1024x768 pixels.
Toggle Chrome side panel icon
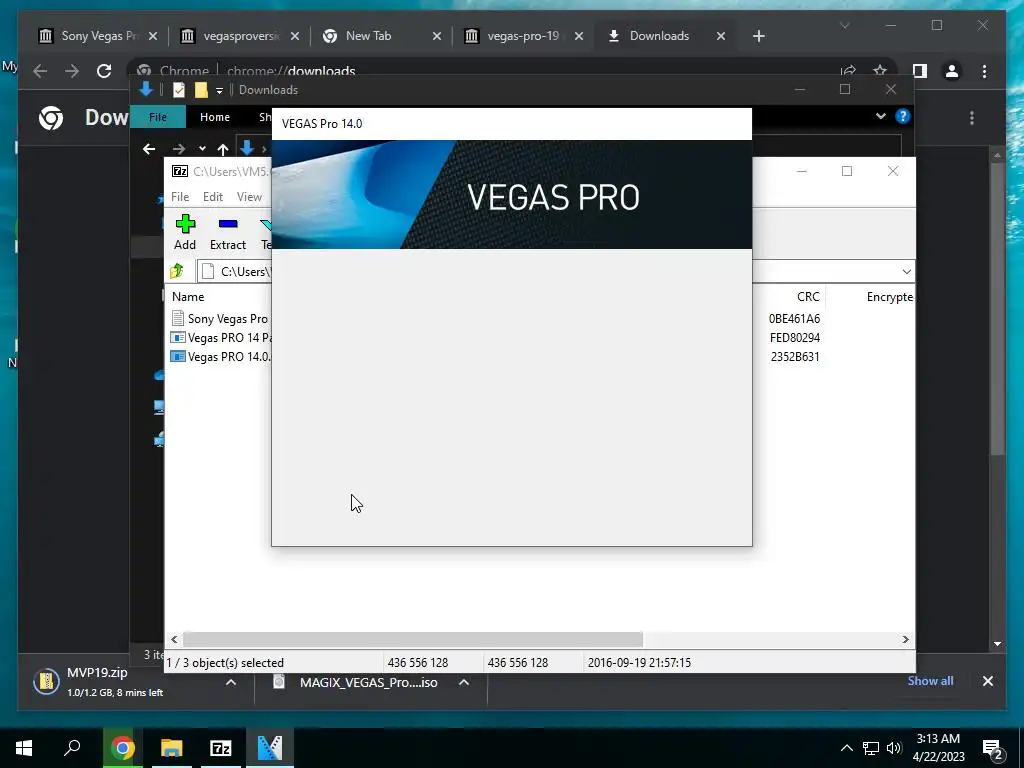coord(920,71)
